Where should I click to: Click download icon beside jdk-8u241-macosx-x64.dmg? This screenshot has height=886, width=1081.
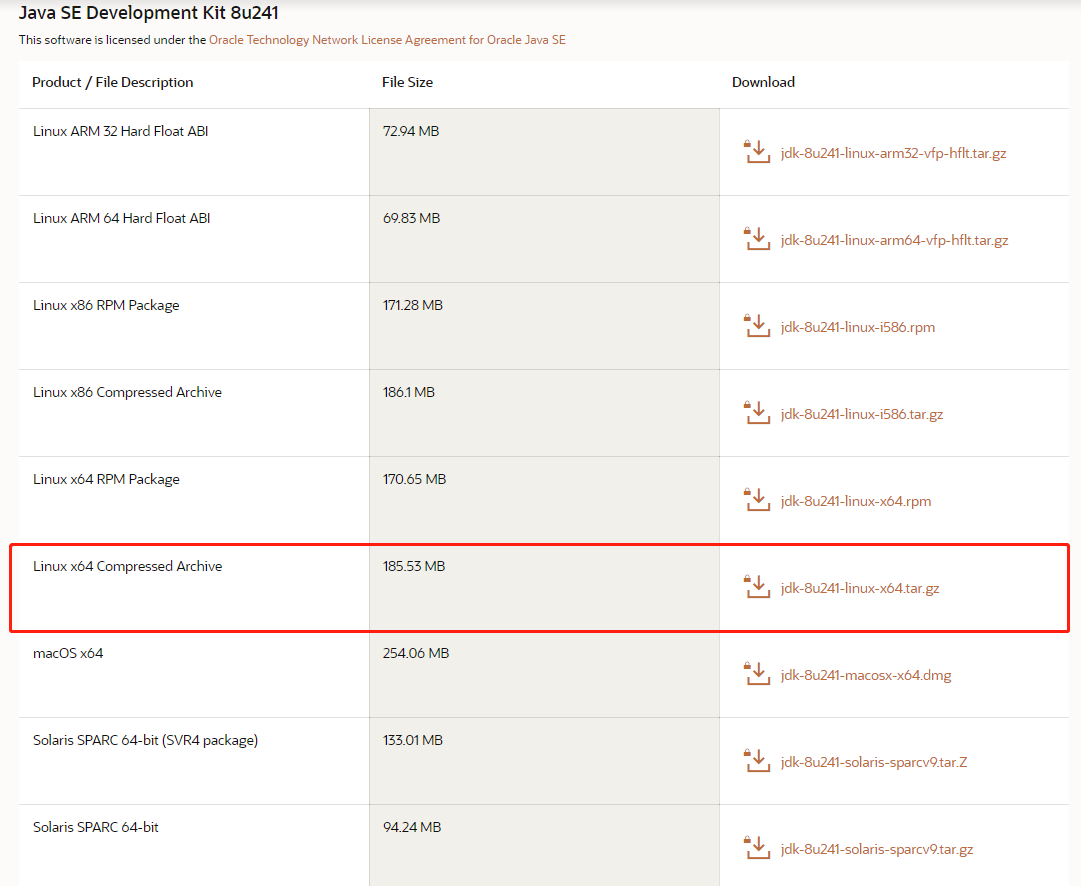[756, 673]
